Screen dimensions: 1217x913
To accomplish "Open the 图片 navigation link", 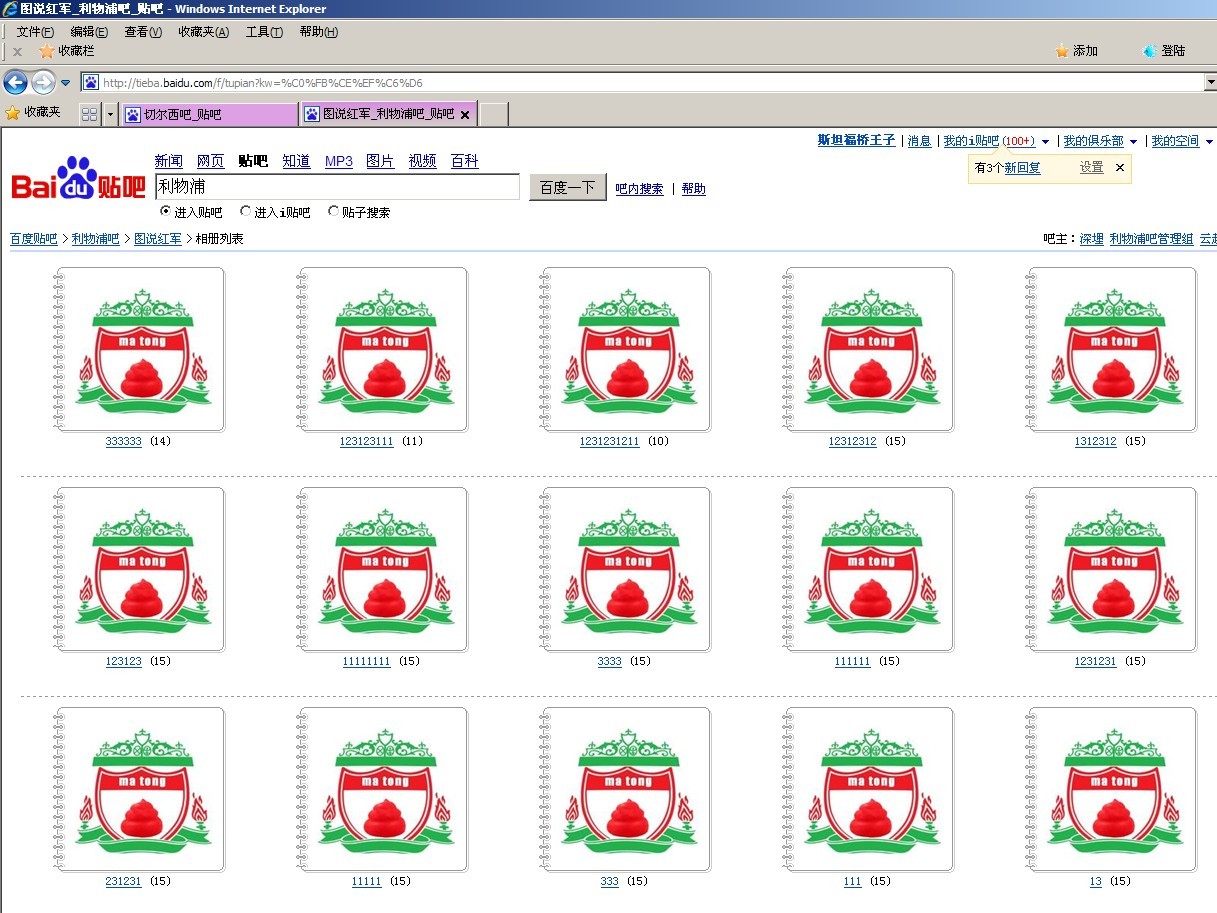I will pos(380,161).
